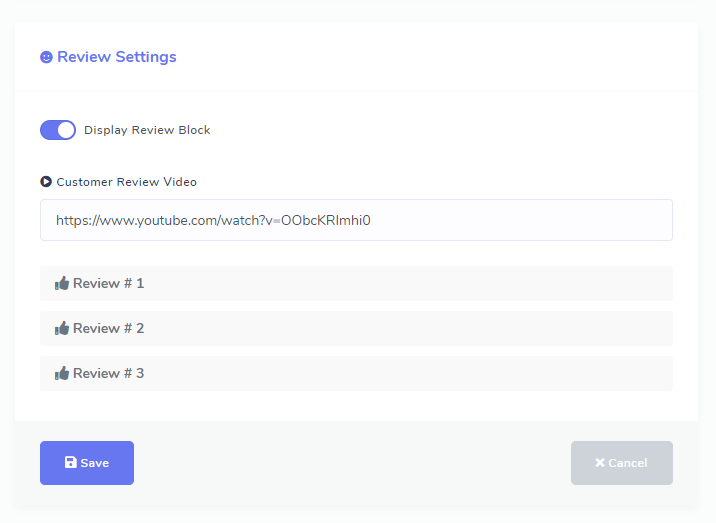Open the Review # 3 accordion panel
This screenshot has width=716, height=523.
[x=356, y=374]
